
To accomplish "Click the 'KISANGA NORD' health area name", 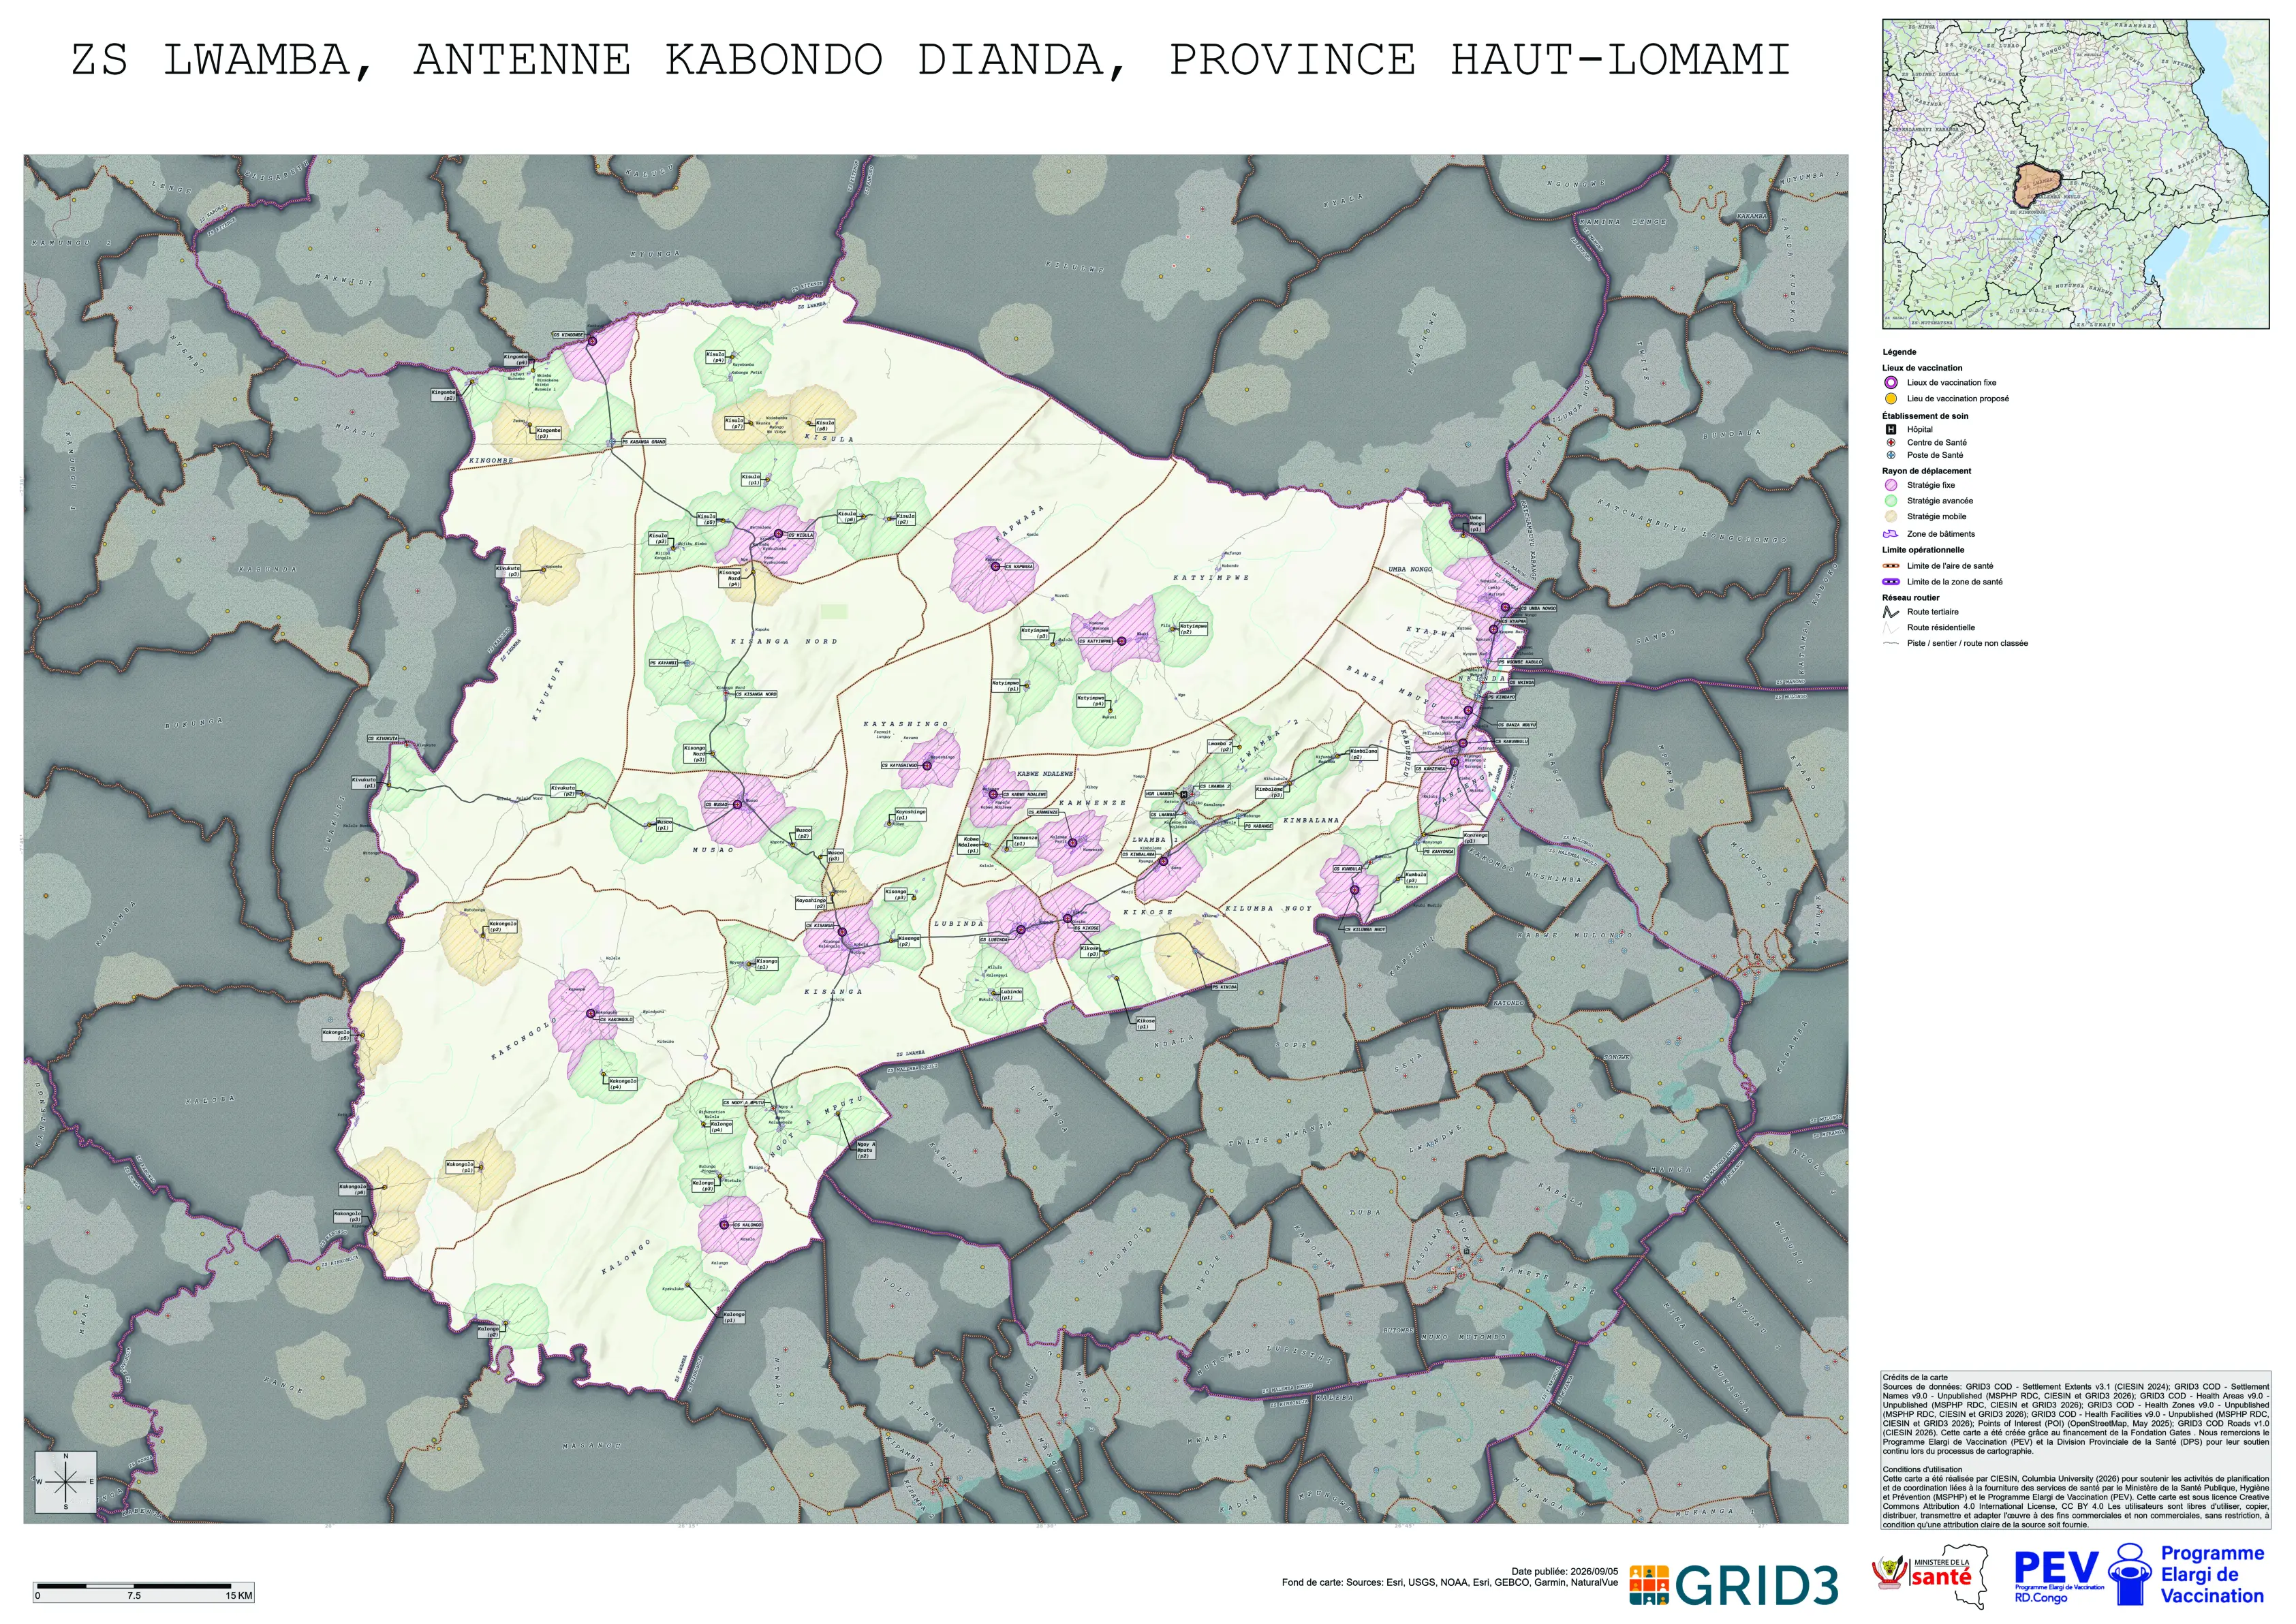I will 784,642.
